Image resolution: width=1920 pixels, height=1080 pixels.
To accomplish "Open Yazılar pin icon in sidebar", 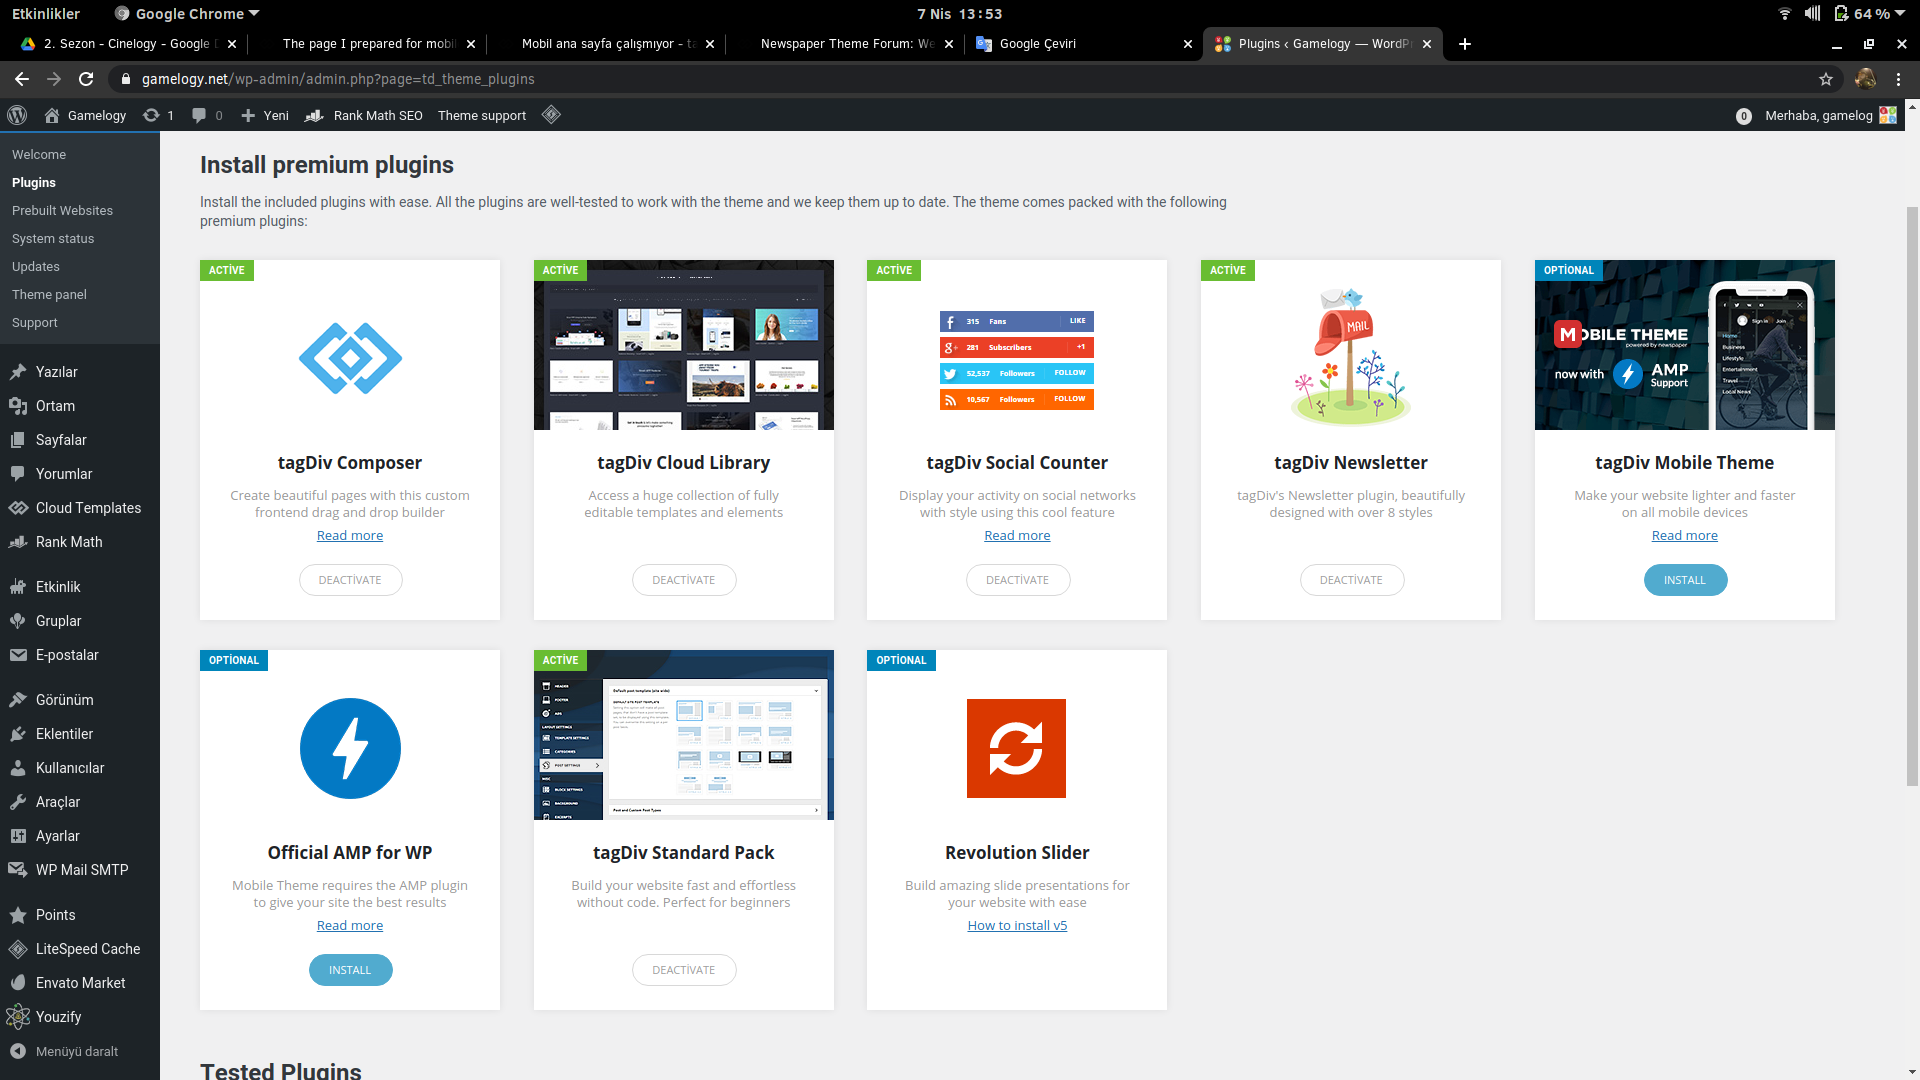I will (18, 372).
